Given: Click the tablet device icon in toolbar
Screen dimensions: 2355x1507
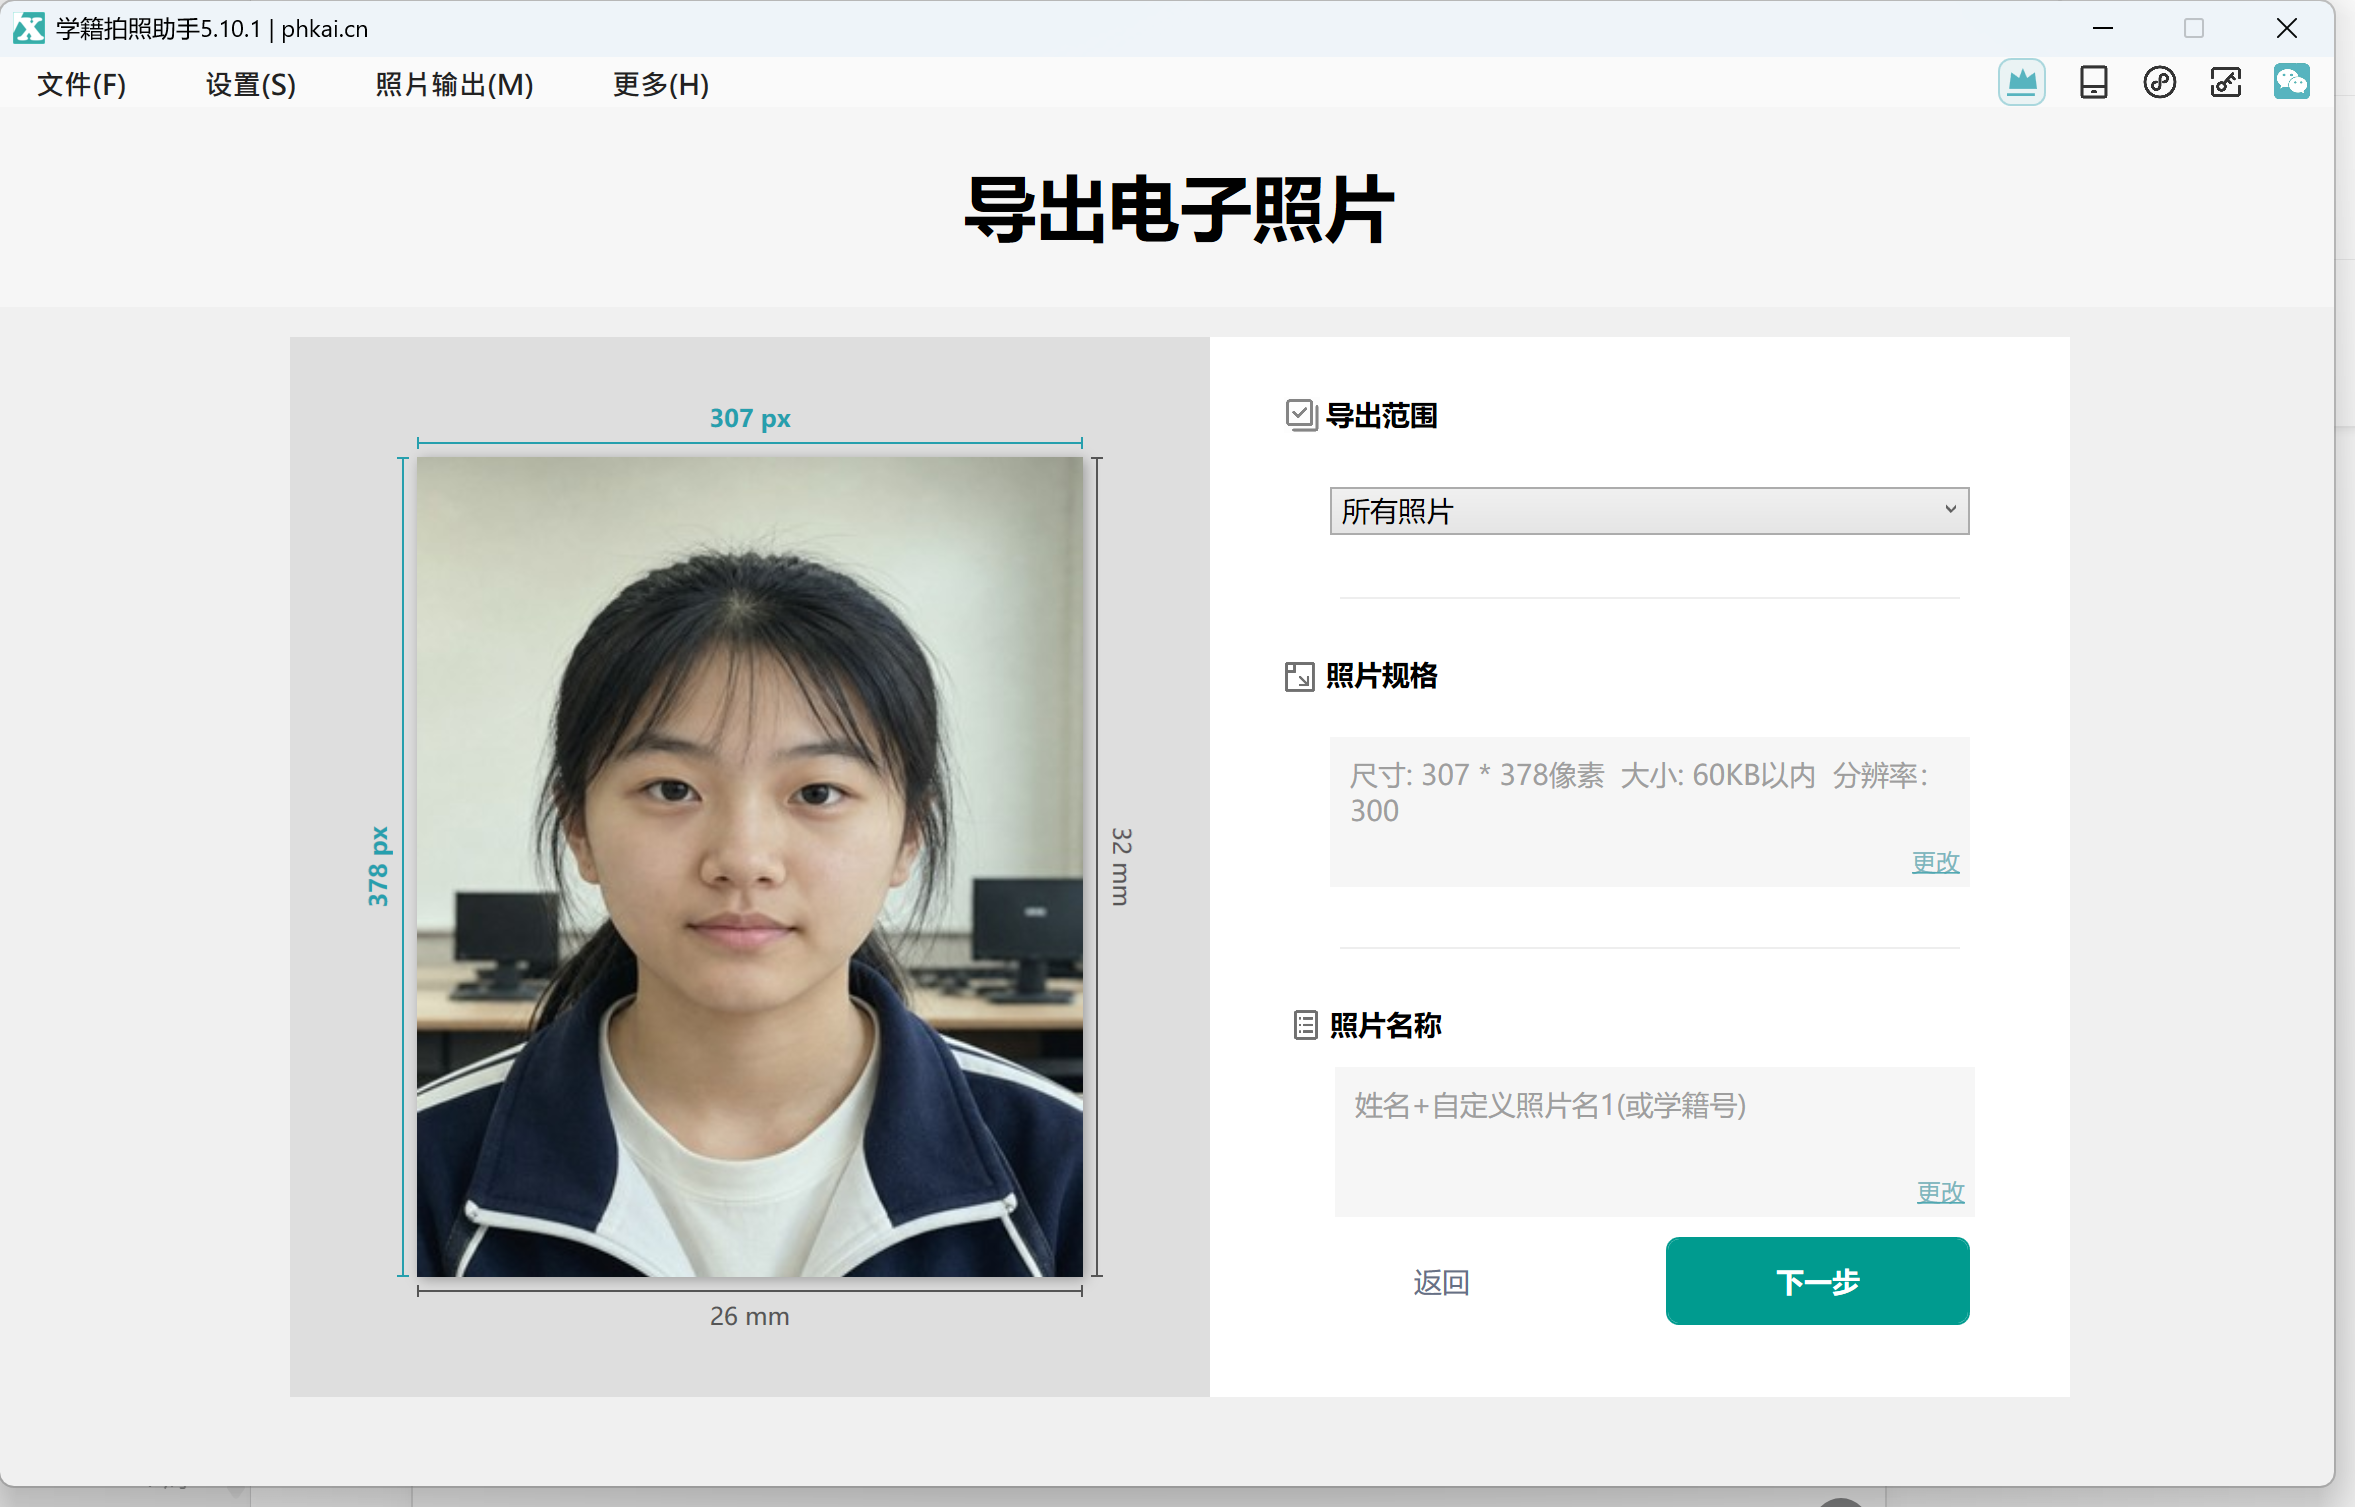Looking at the screenshot, I should point(2093,82).
